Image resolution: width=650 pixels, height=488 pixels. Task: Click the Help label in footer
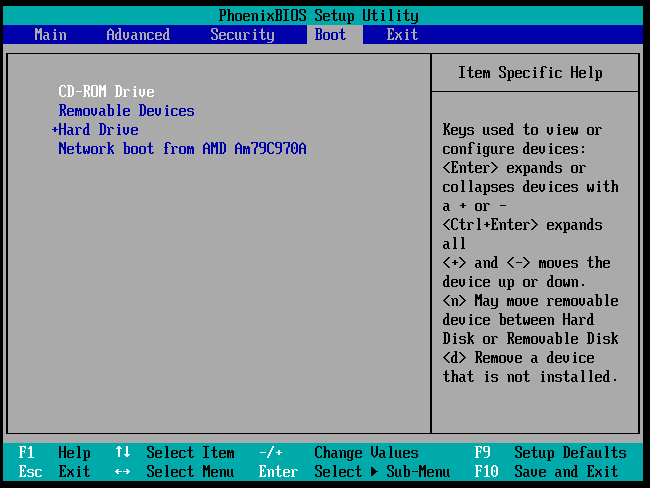[74, 453]
